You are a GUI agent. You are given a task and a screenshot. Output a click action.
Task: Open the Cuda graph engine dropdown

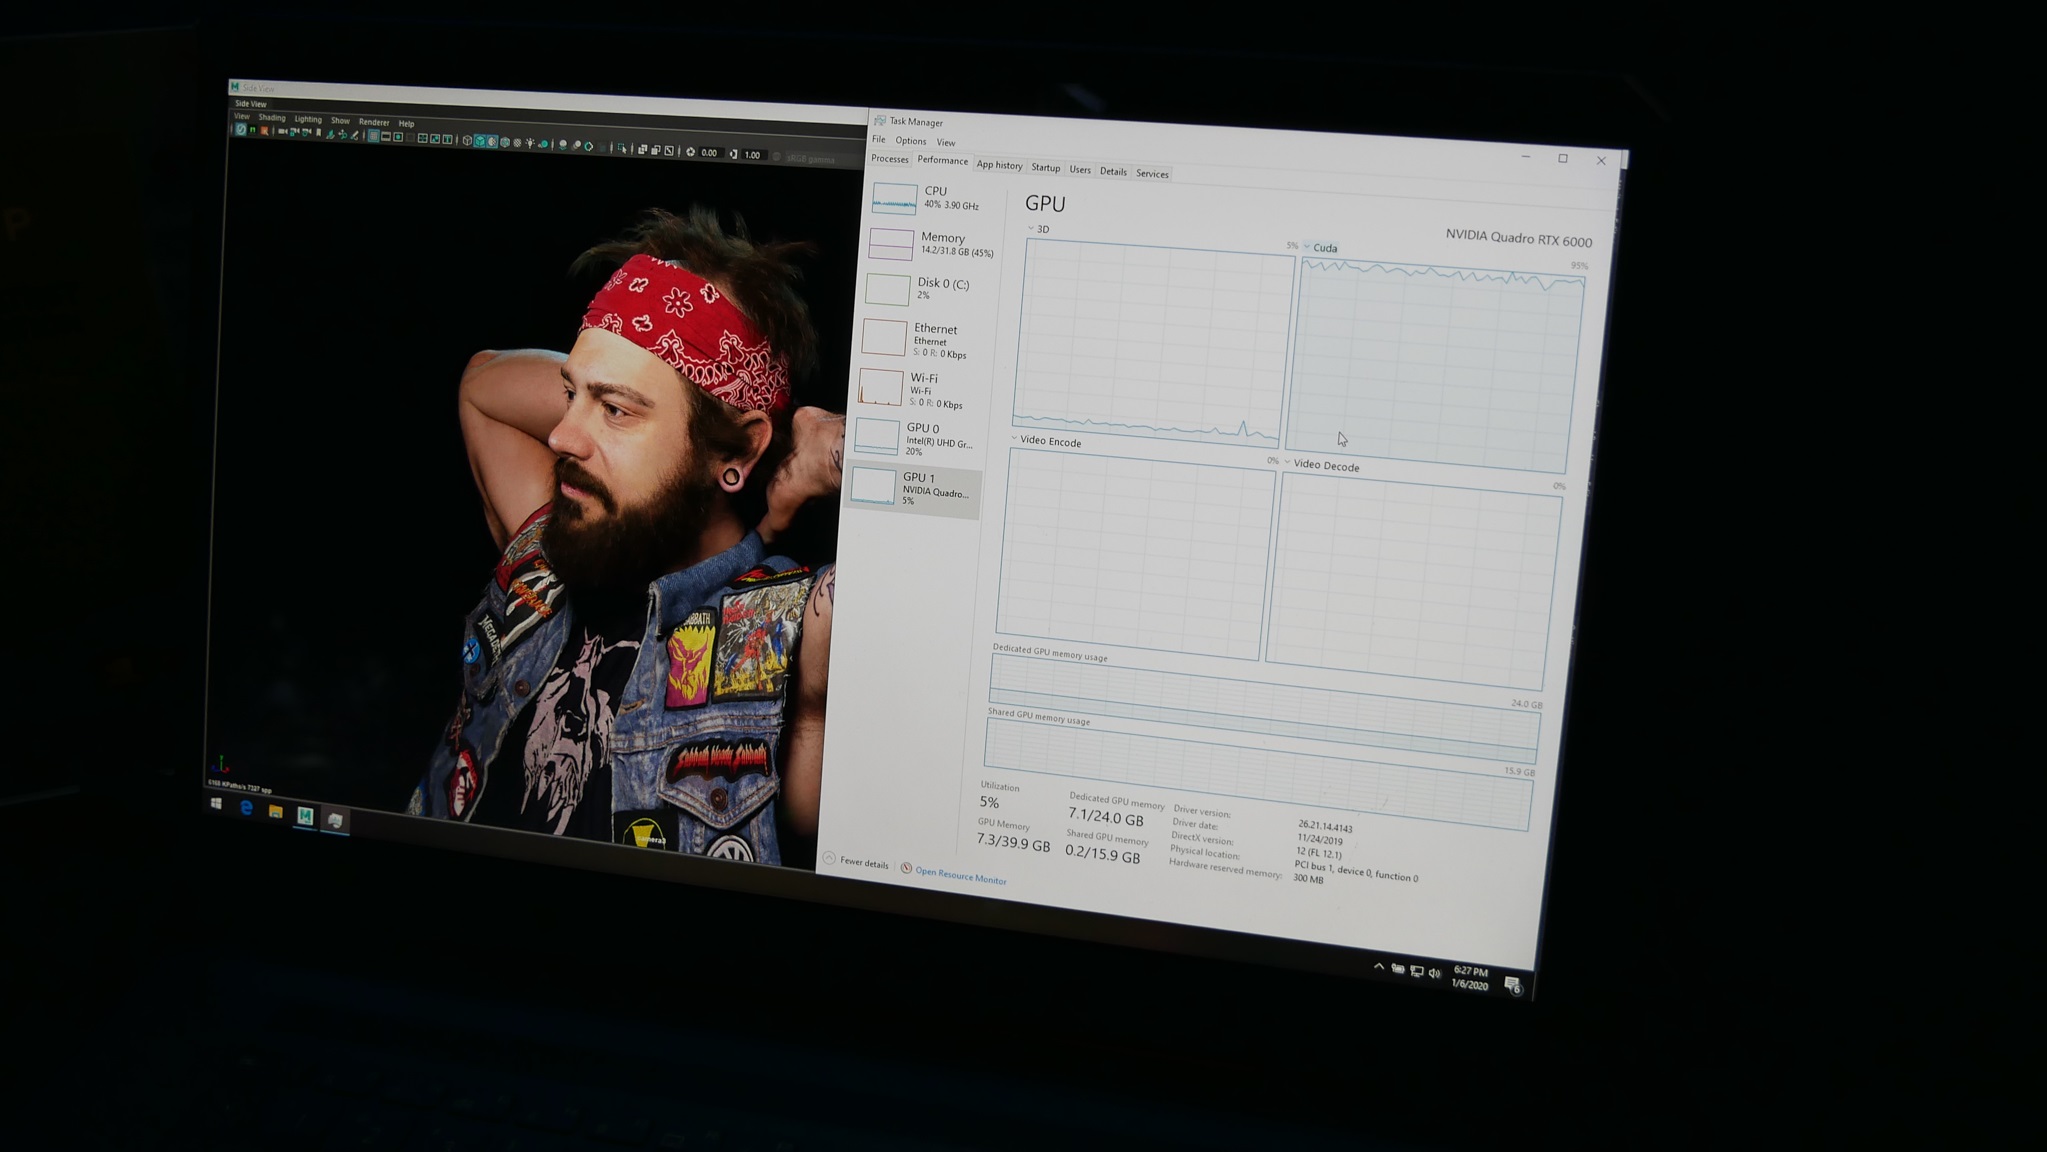[1307, 247]
